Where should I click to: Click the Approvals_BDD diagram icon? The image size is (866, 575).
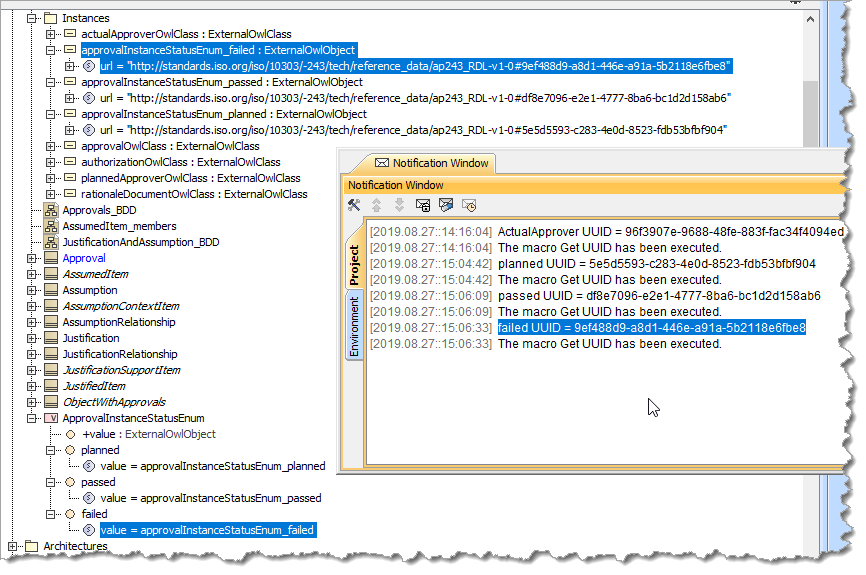[x=51, y=210]
